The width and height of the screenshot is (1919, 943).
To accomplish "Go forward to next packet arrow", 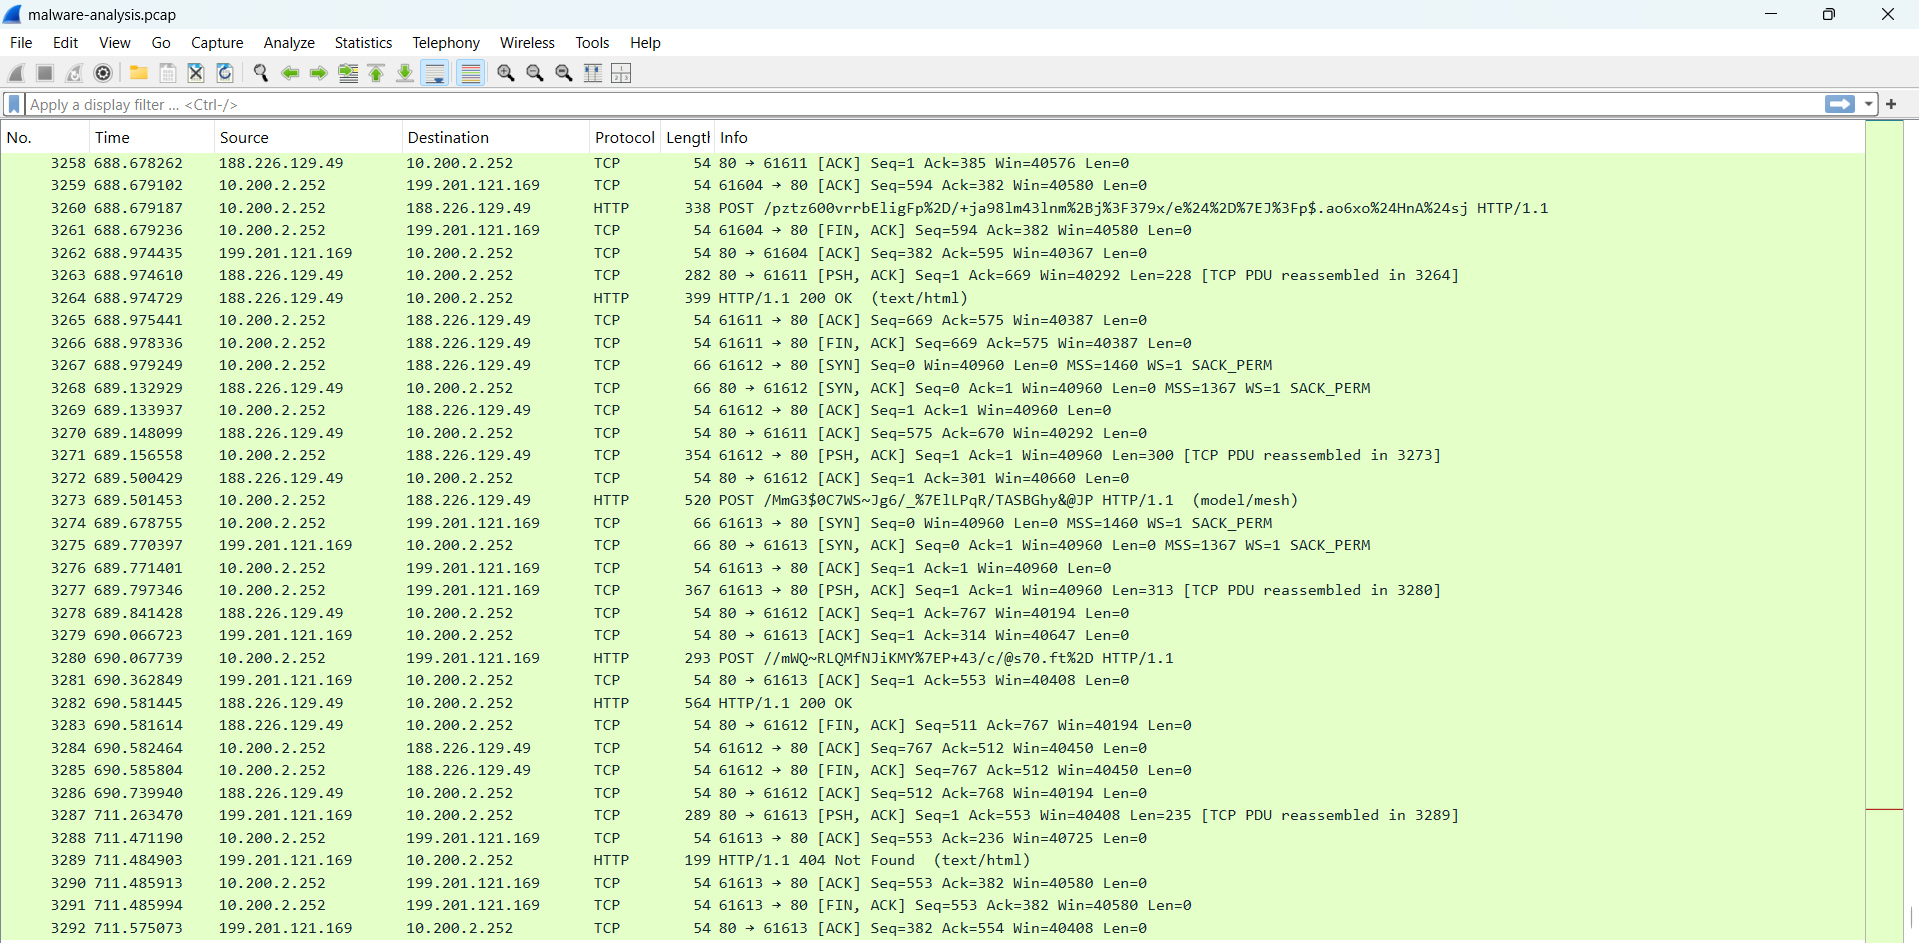I will tap(319, 73).
